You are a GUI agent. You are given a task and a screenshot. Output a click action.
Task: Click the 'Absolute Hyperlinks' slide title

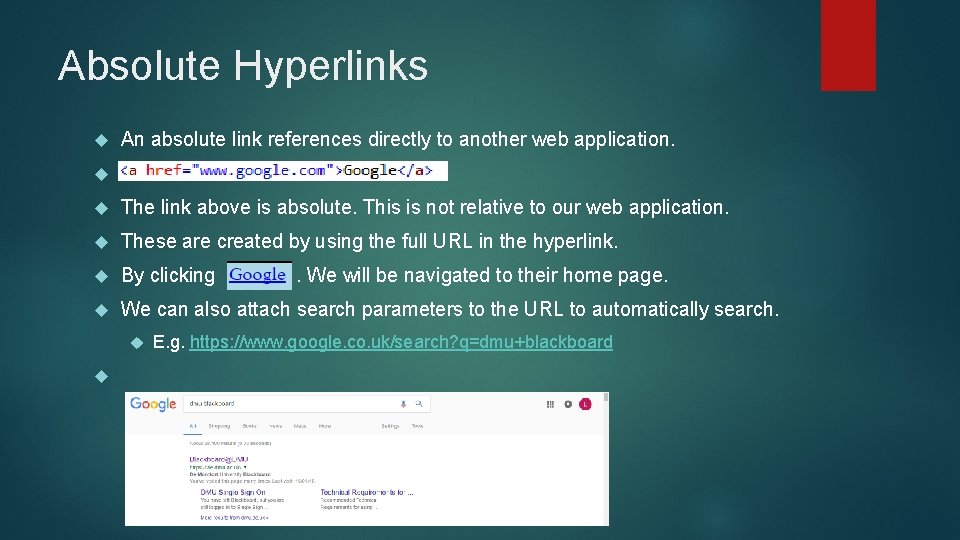pyautogui.click(x=243, y=66)
